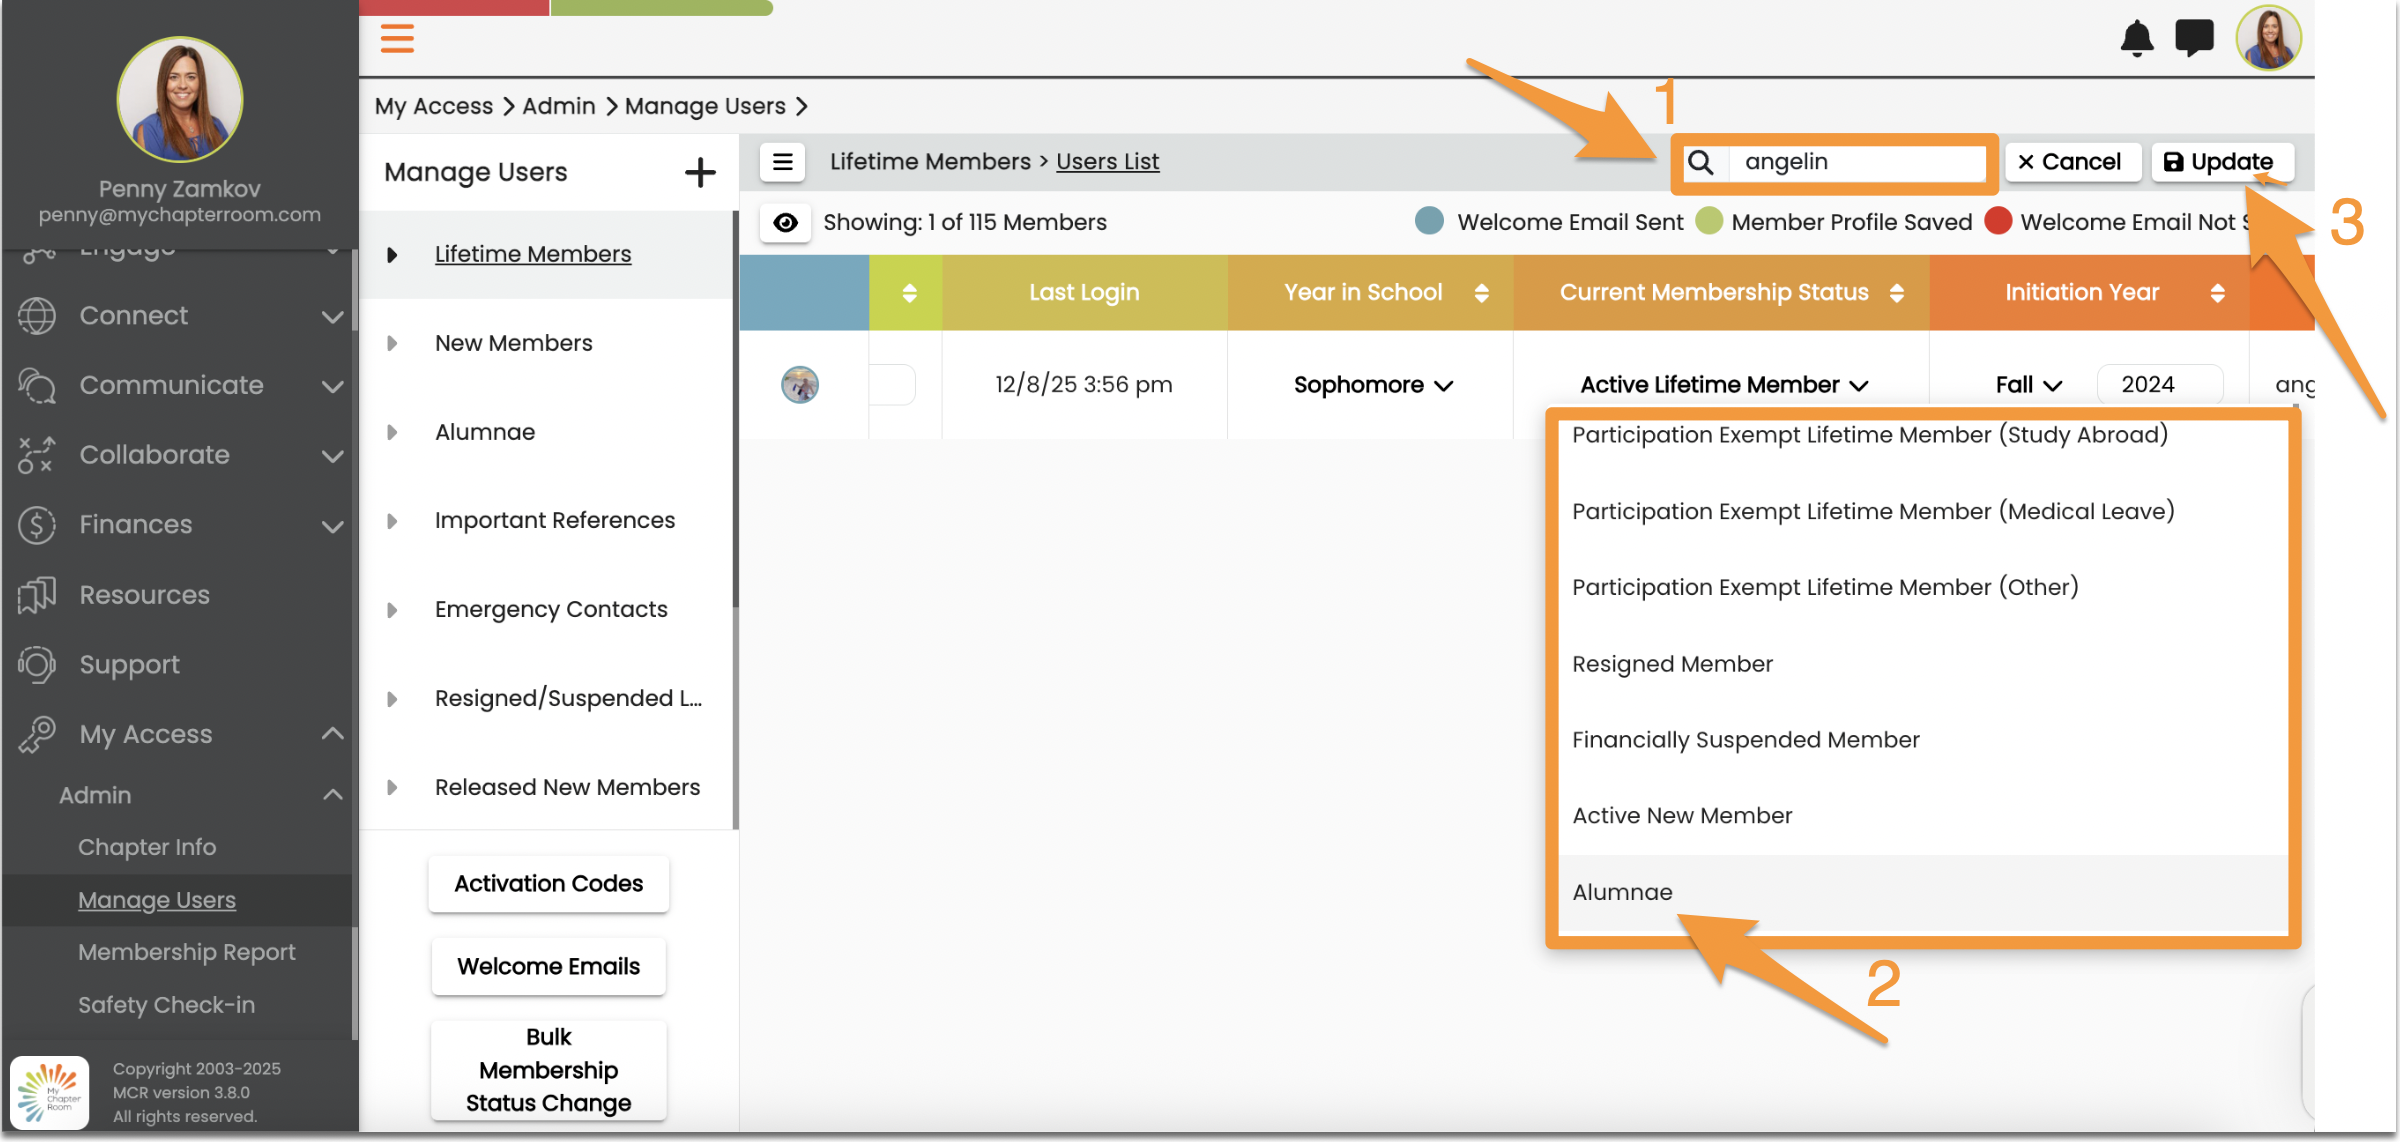Screen dimensions: 2400x1142
Task: Click the search magnifier icon
Action: tap(1701, 162)
